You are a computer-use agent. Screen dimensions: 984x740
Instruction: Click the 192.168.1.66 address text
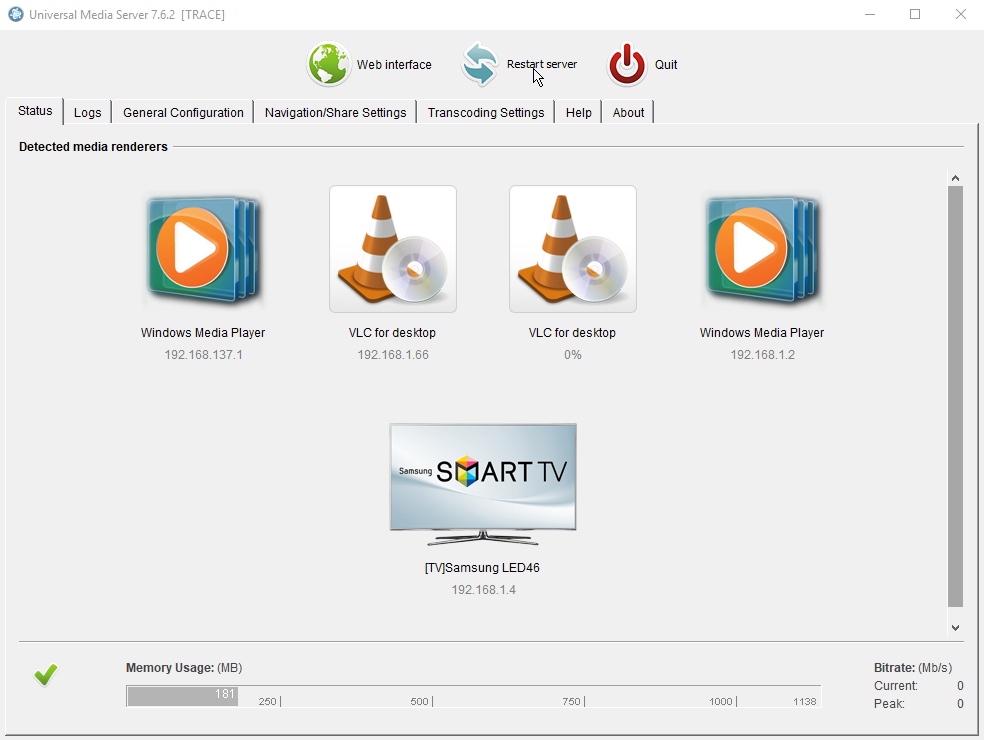(x=393, y=355)
